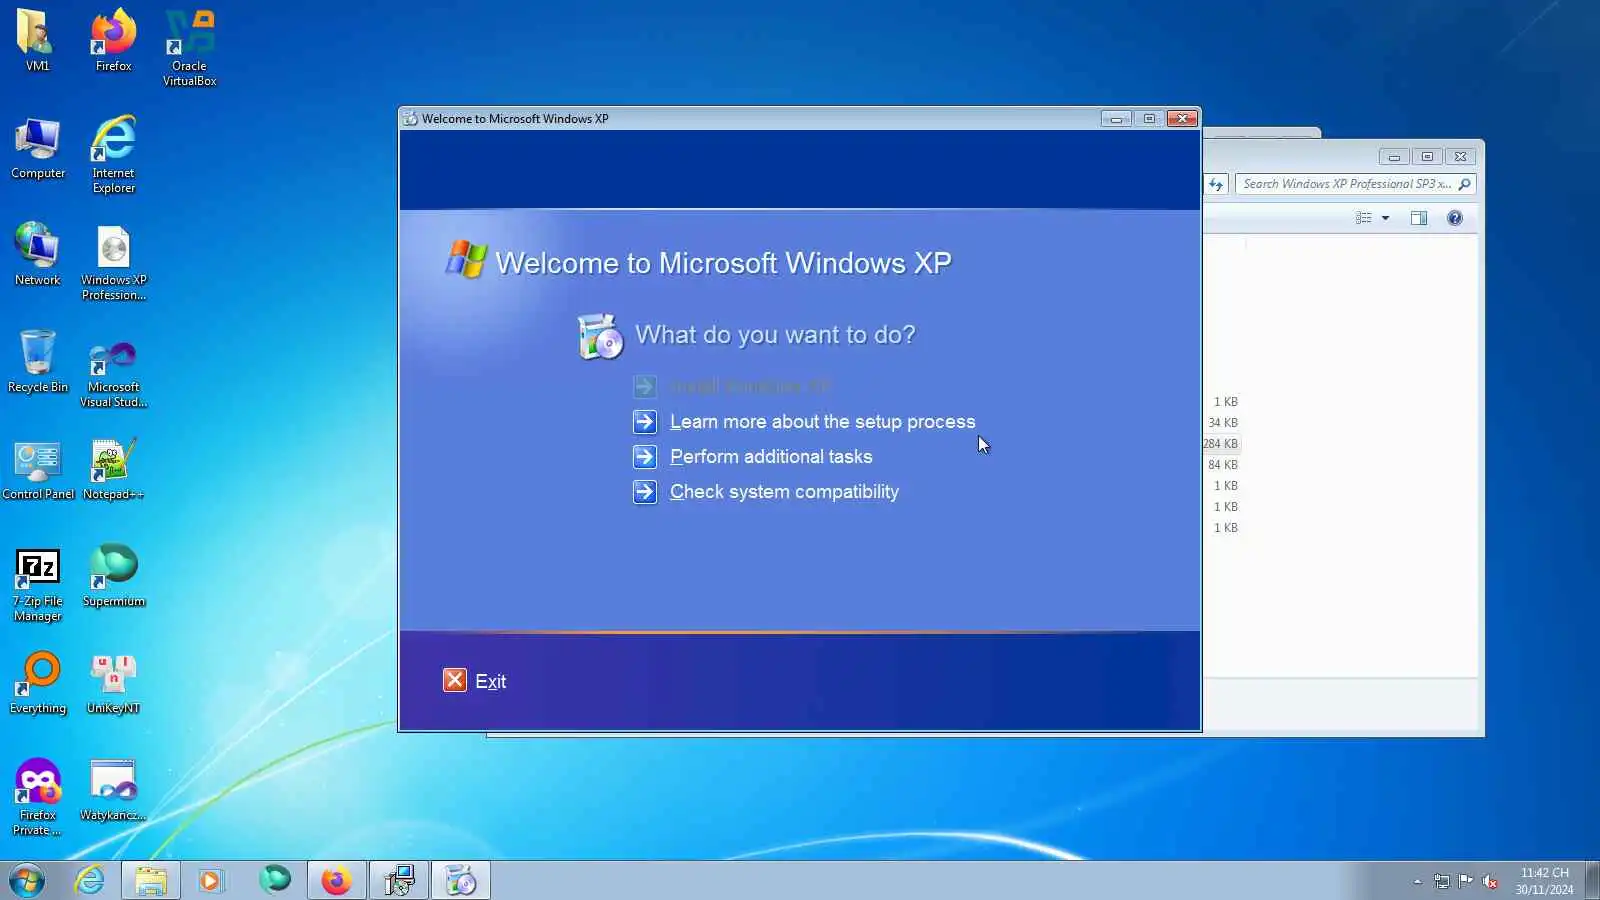
Task: Launch Internet Explorer from the desktop
Action: [113, 154]
